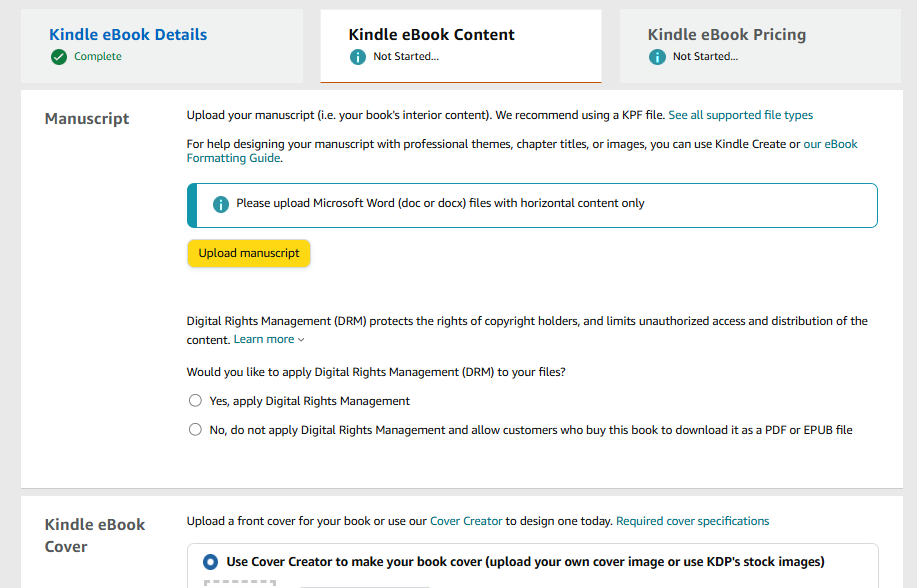The width and height of the screenshot is (917, 588).
Task: Click the info icon under Kindle eBook Content
Action: pyautogui.click(x=358, y=57)
